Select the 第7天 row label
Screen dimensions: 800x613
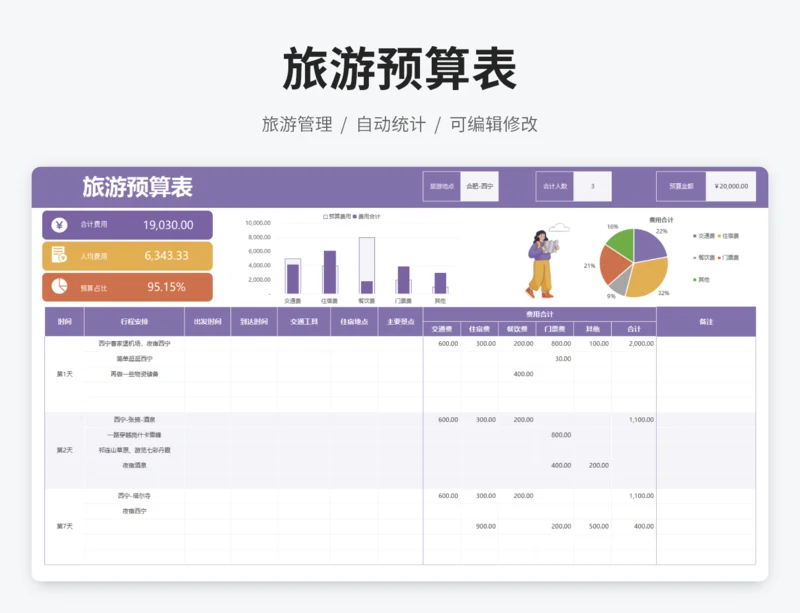[x=64, y=526]
